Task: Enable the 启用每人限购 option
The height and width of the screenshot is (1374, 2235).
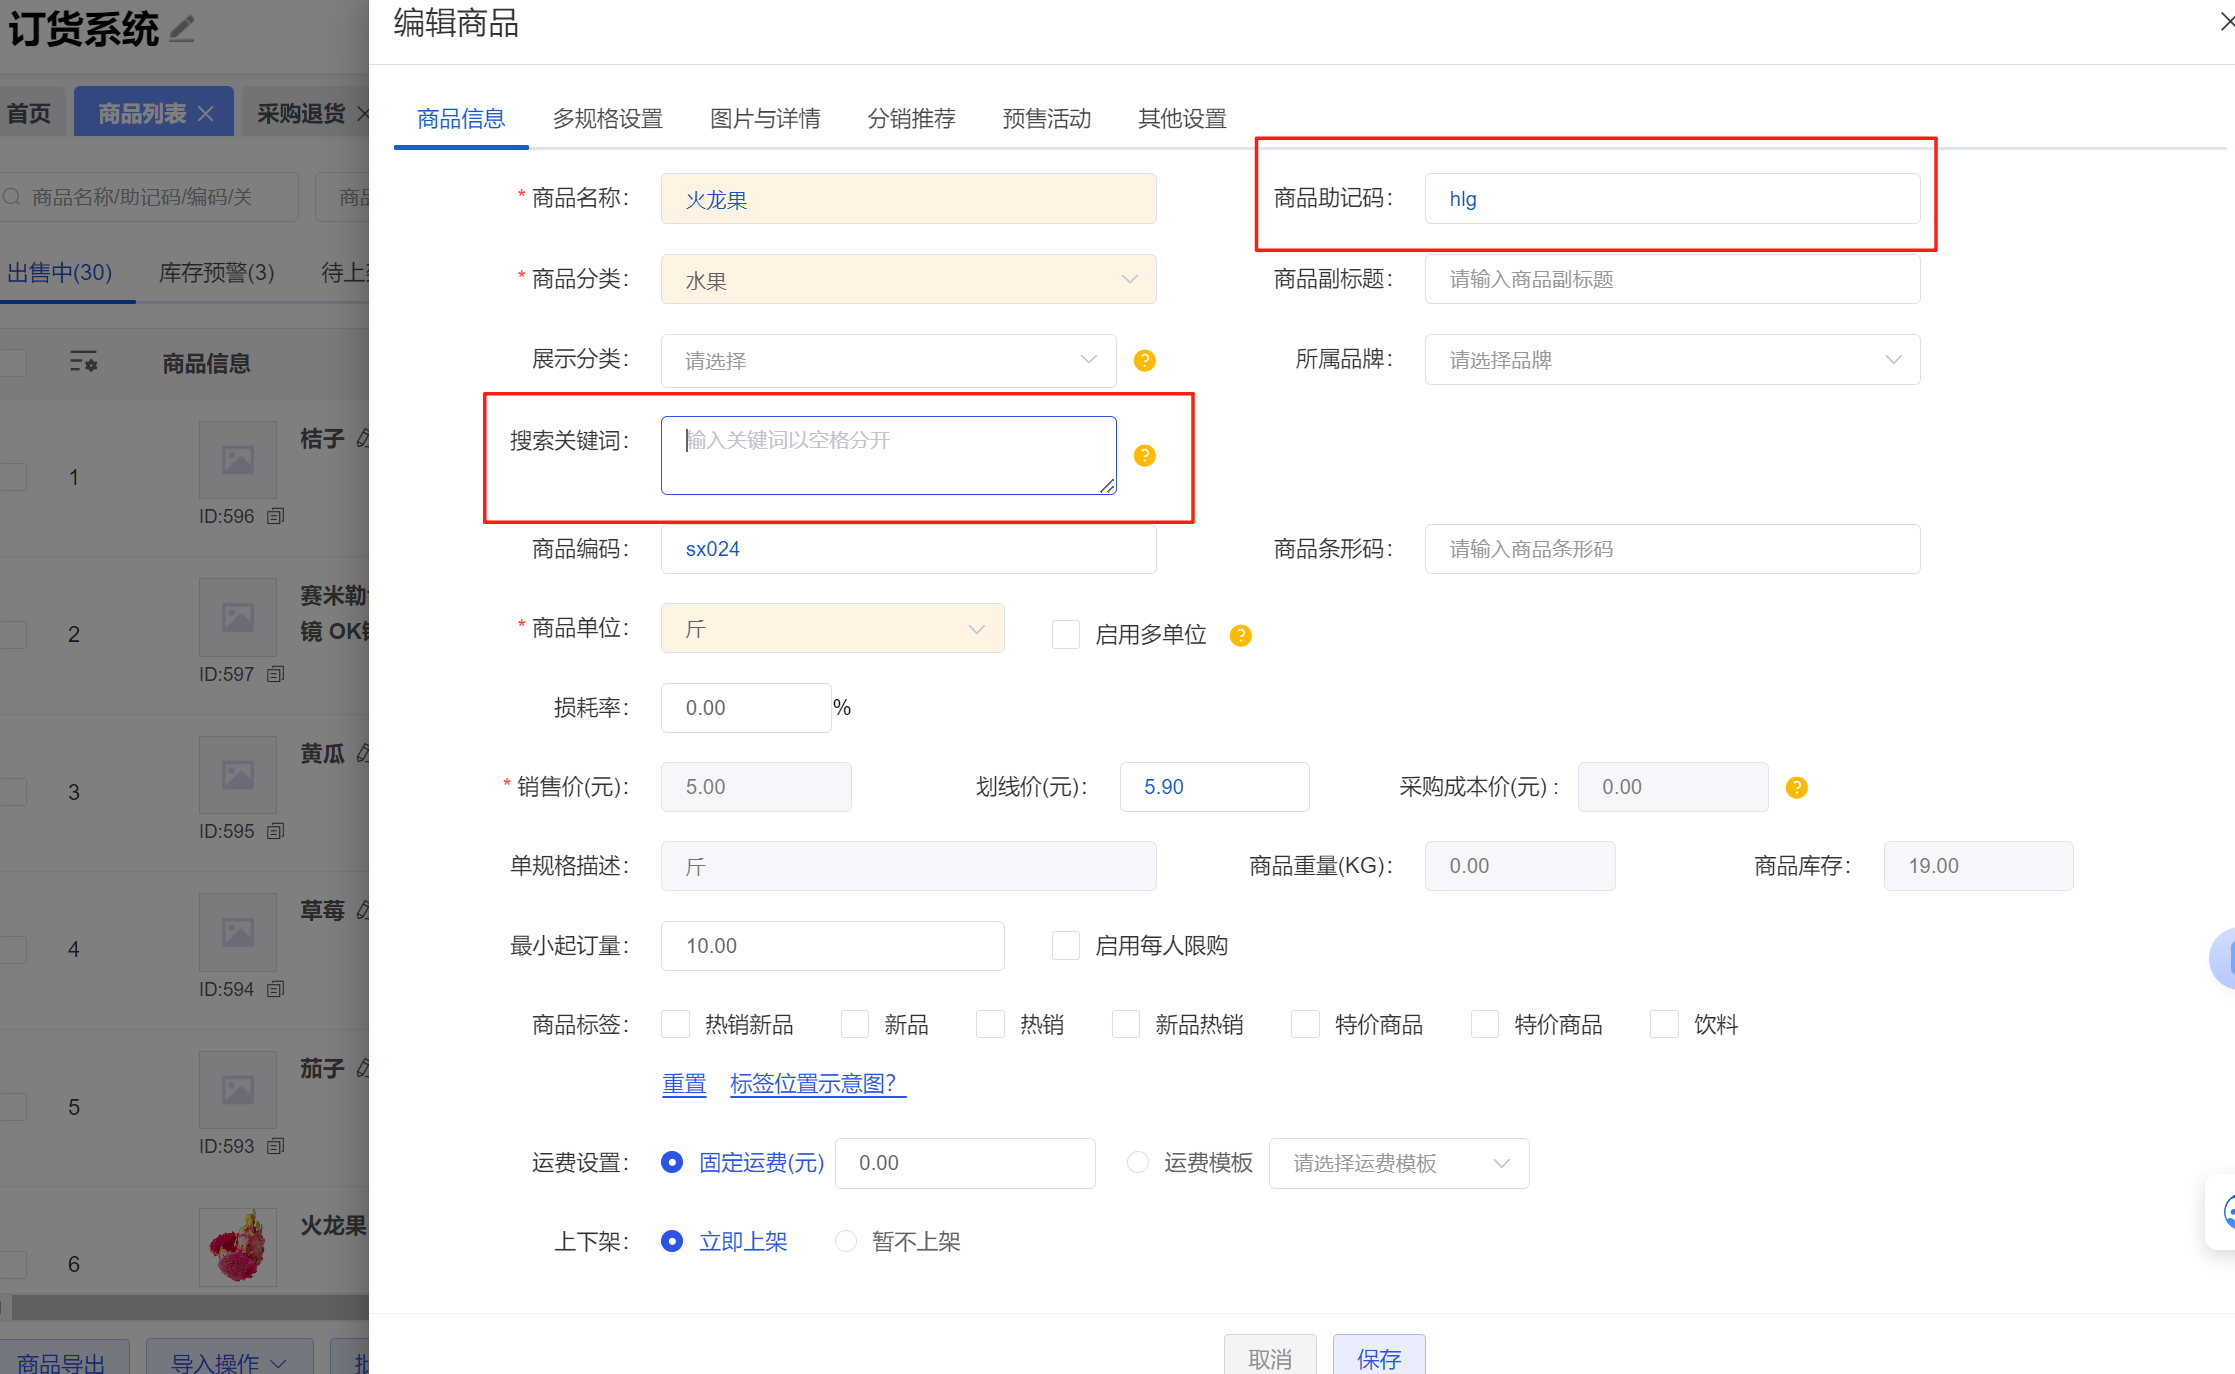Action: [1065, 945]
